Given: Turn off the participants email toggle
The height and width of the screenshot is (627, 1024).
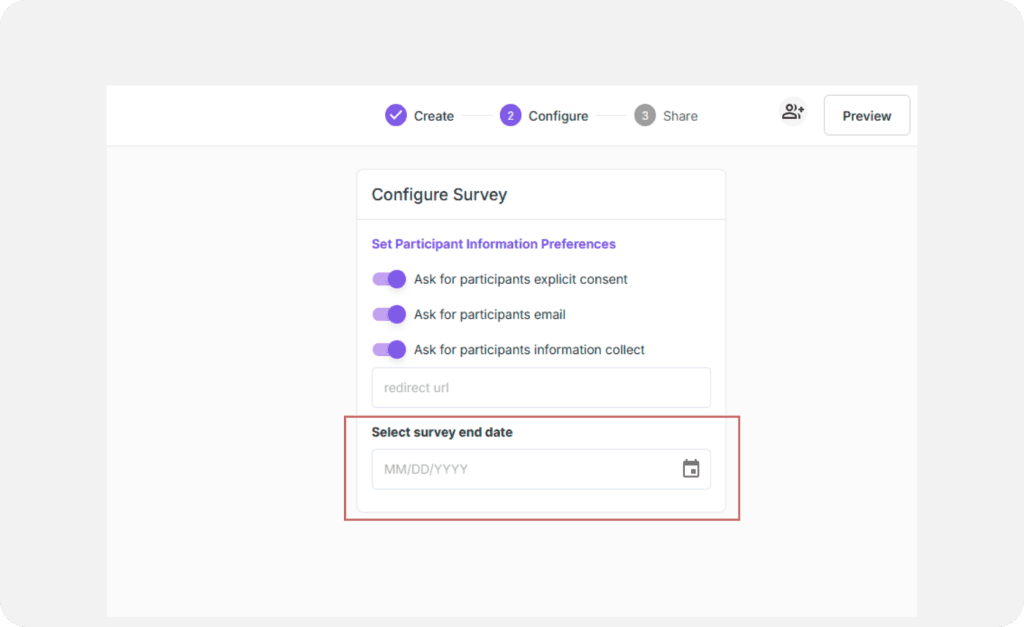Looking at the screenshot, I should coord(389,314).
